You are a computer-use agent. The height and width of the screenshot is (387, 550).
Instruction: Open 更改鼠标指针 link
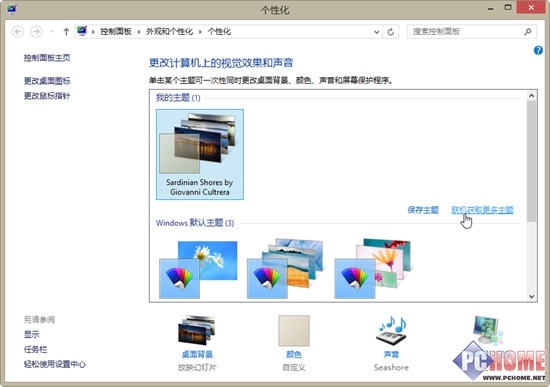[x=47, y=96]
